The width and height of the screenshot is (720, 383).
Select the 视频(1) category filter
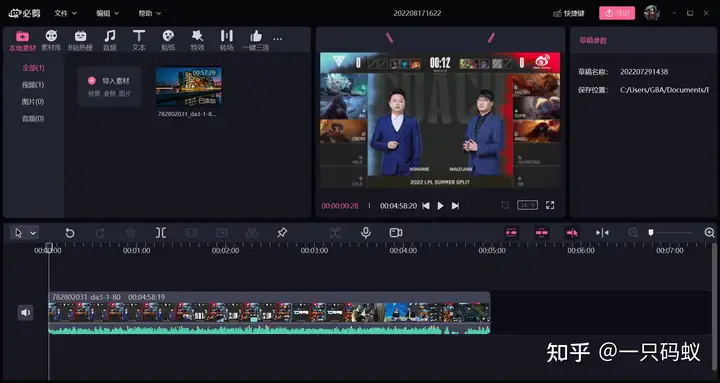click(x=33, y=85)
